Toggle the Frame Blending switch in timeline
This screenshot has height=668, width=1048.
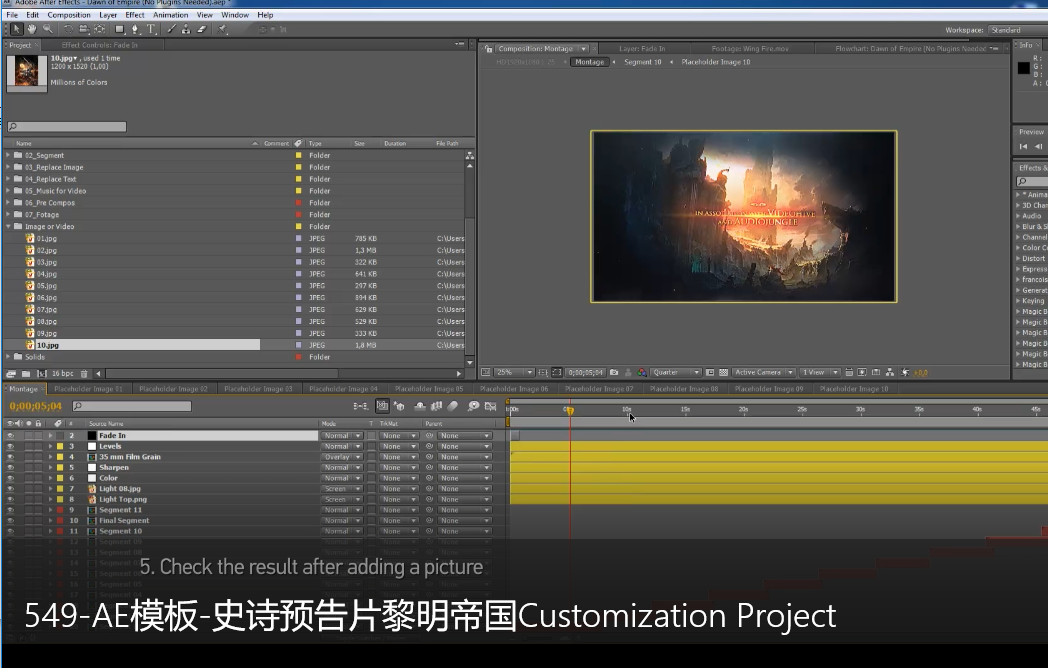(436, 406)
